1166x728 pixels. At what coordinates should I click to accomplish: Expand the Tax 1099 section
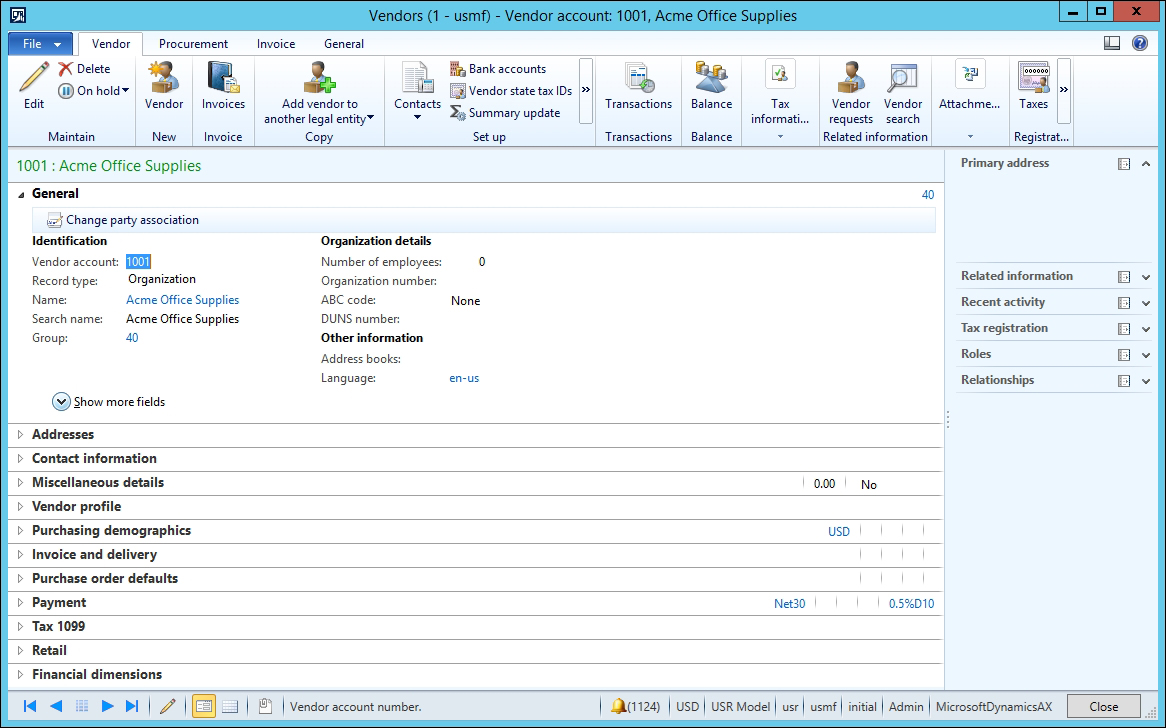pos(21,626)
